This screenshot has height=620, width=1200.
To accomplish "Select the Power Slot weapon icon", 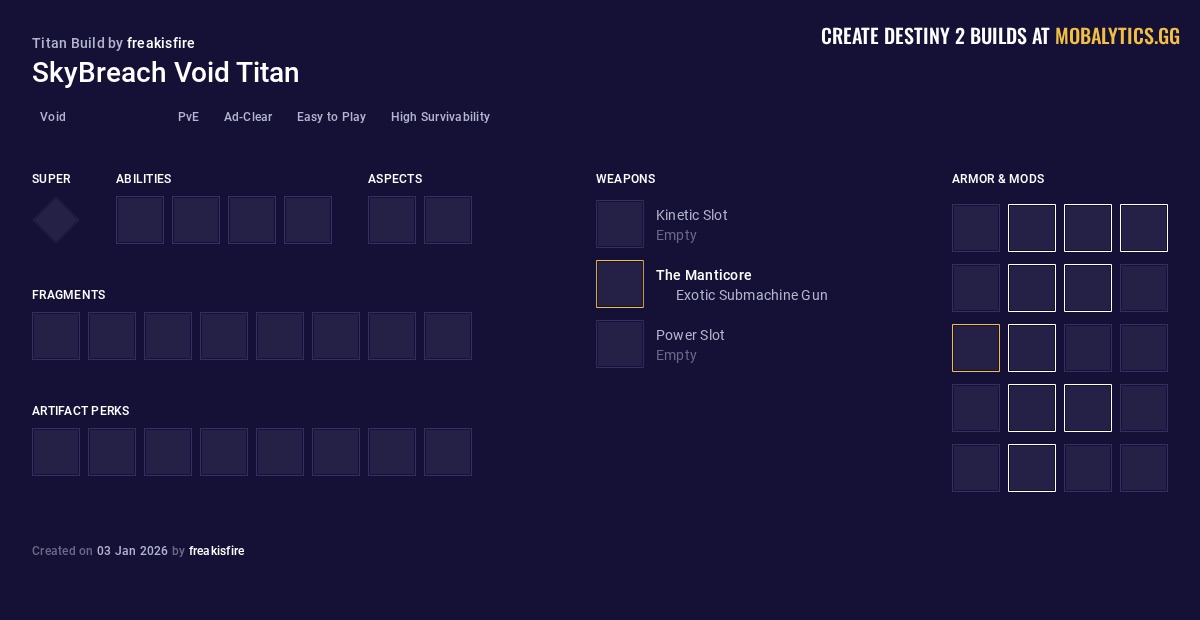I will (620, 344).
